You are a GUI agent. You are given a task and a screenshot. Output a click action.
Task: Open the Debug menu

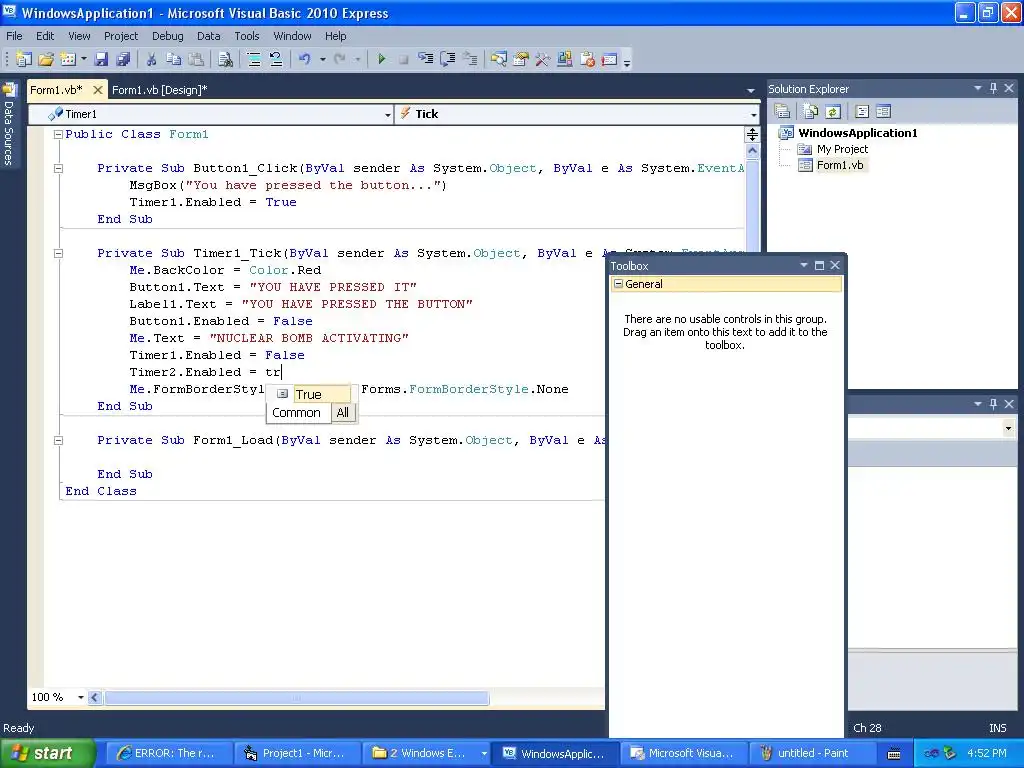(168, 36)
